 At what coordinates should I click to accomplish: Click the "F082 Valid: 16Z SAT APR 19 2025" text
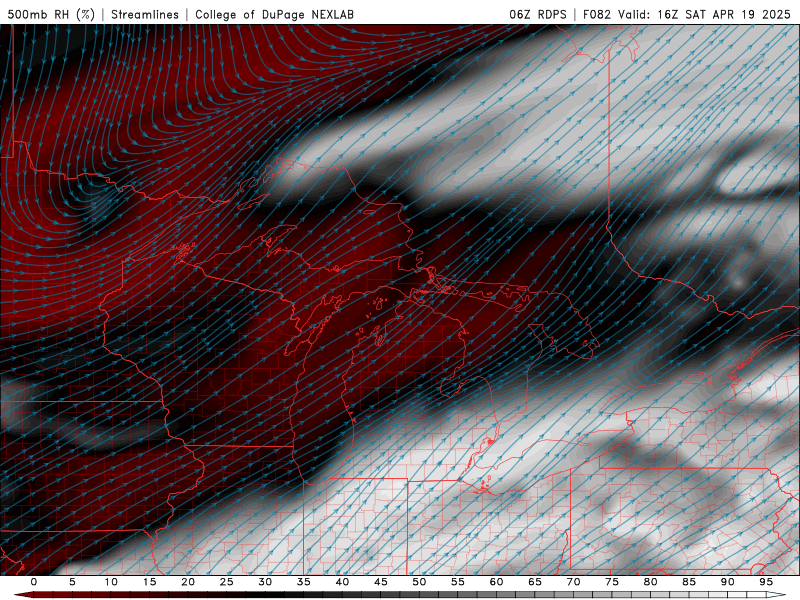pos(687,14)
